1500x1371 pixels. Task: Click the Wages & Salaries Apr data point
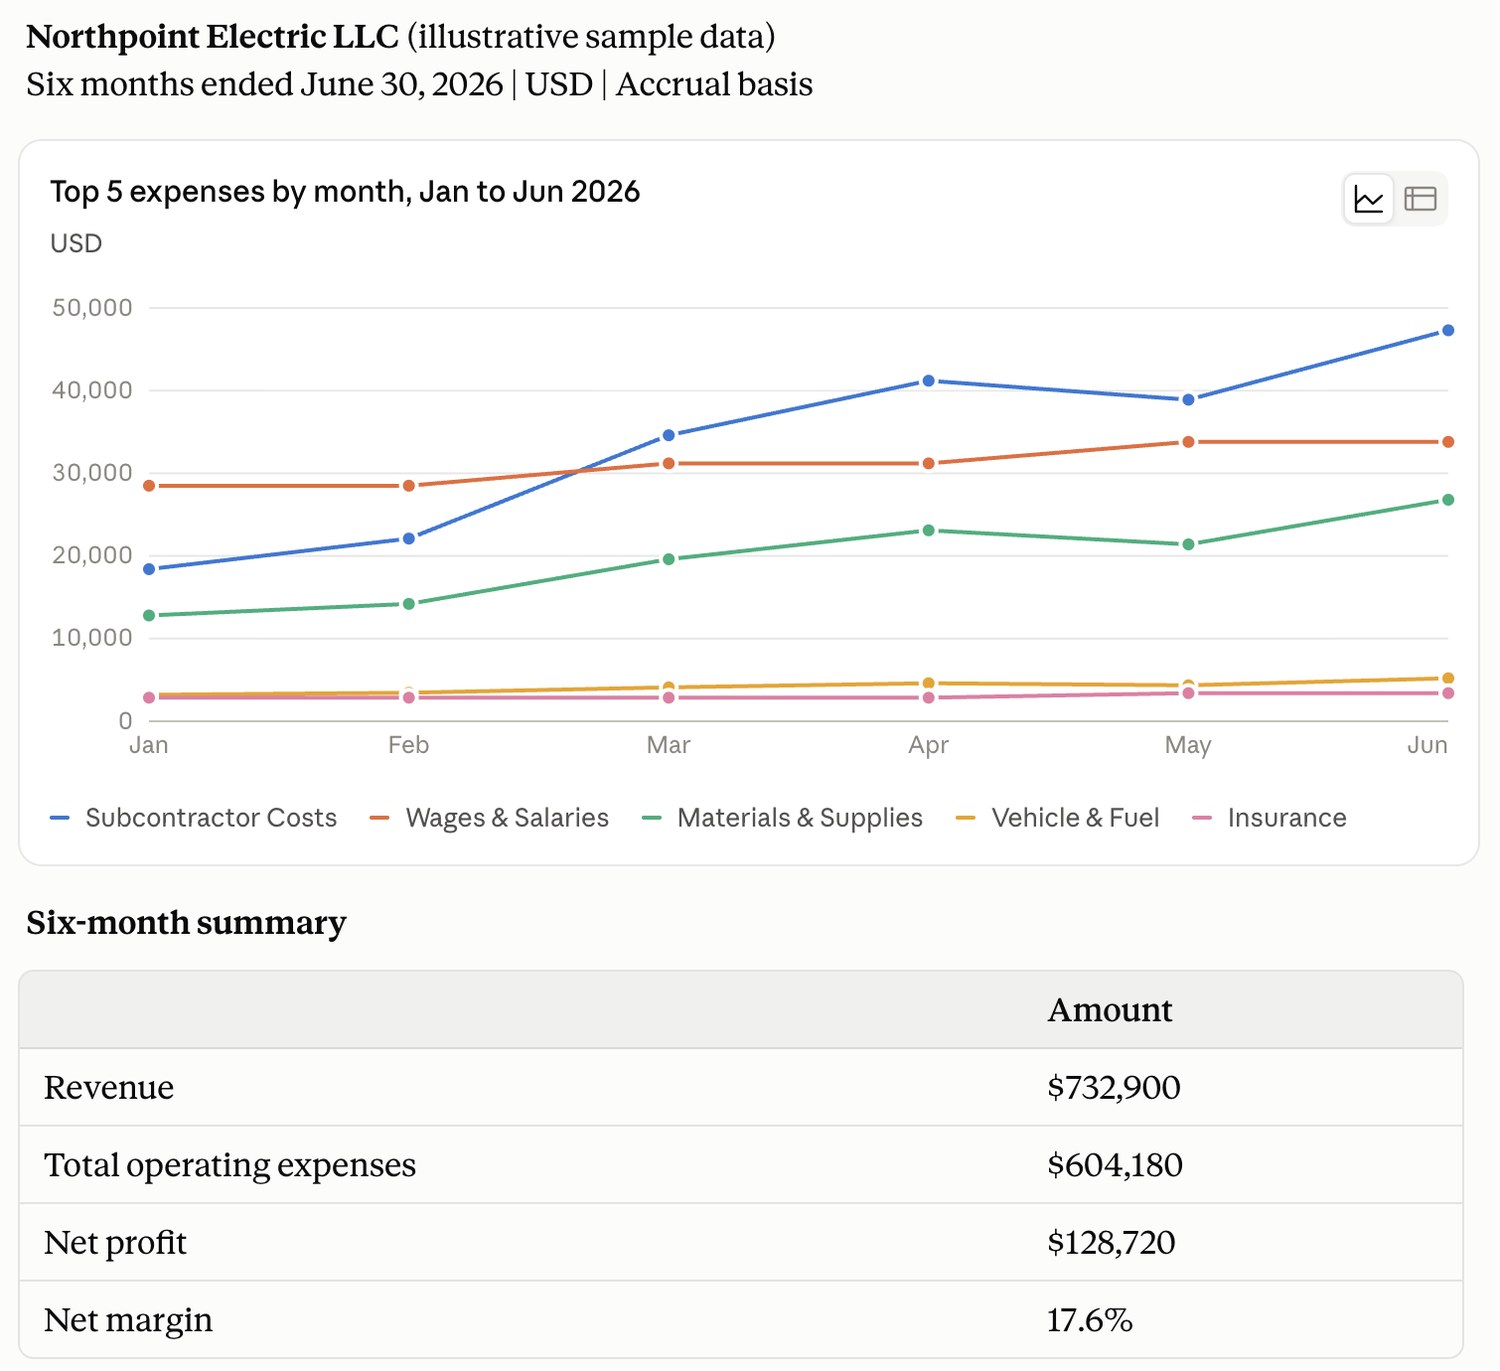pos(928,464)
